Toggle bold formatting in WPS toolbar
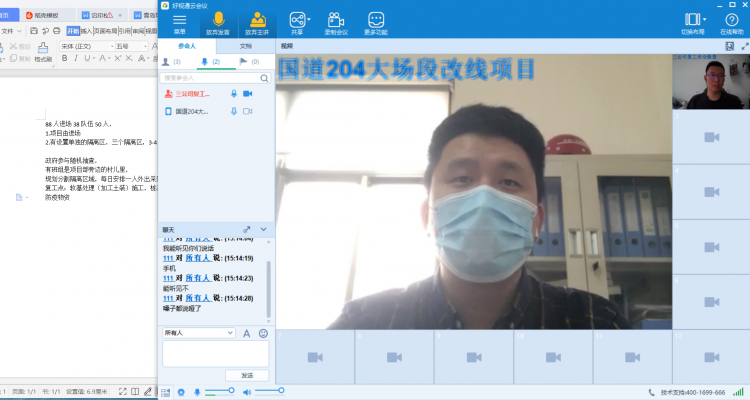750x400 pixels. click(64, 58)
